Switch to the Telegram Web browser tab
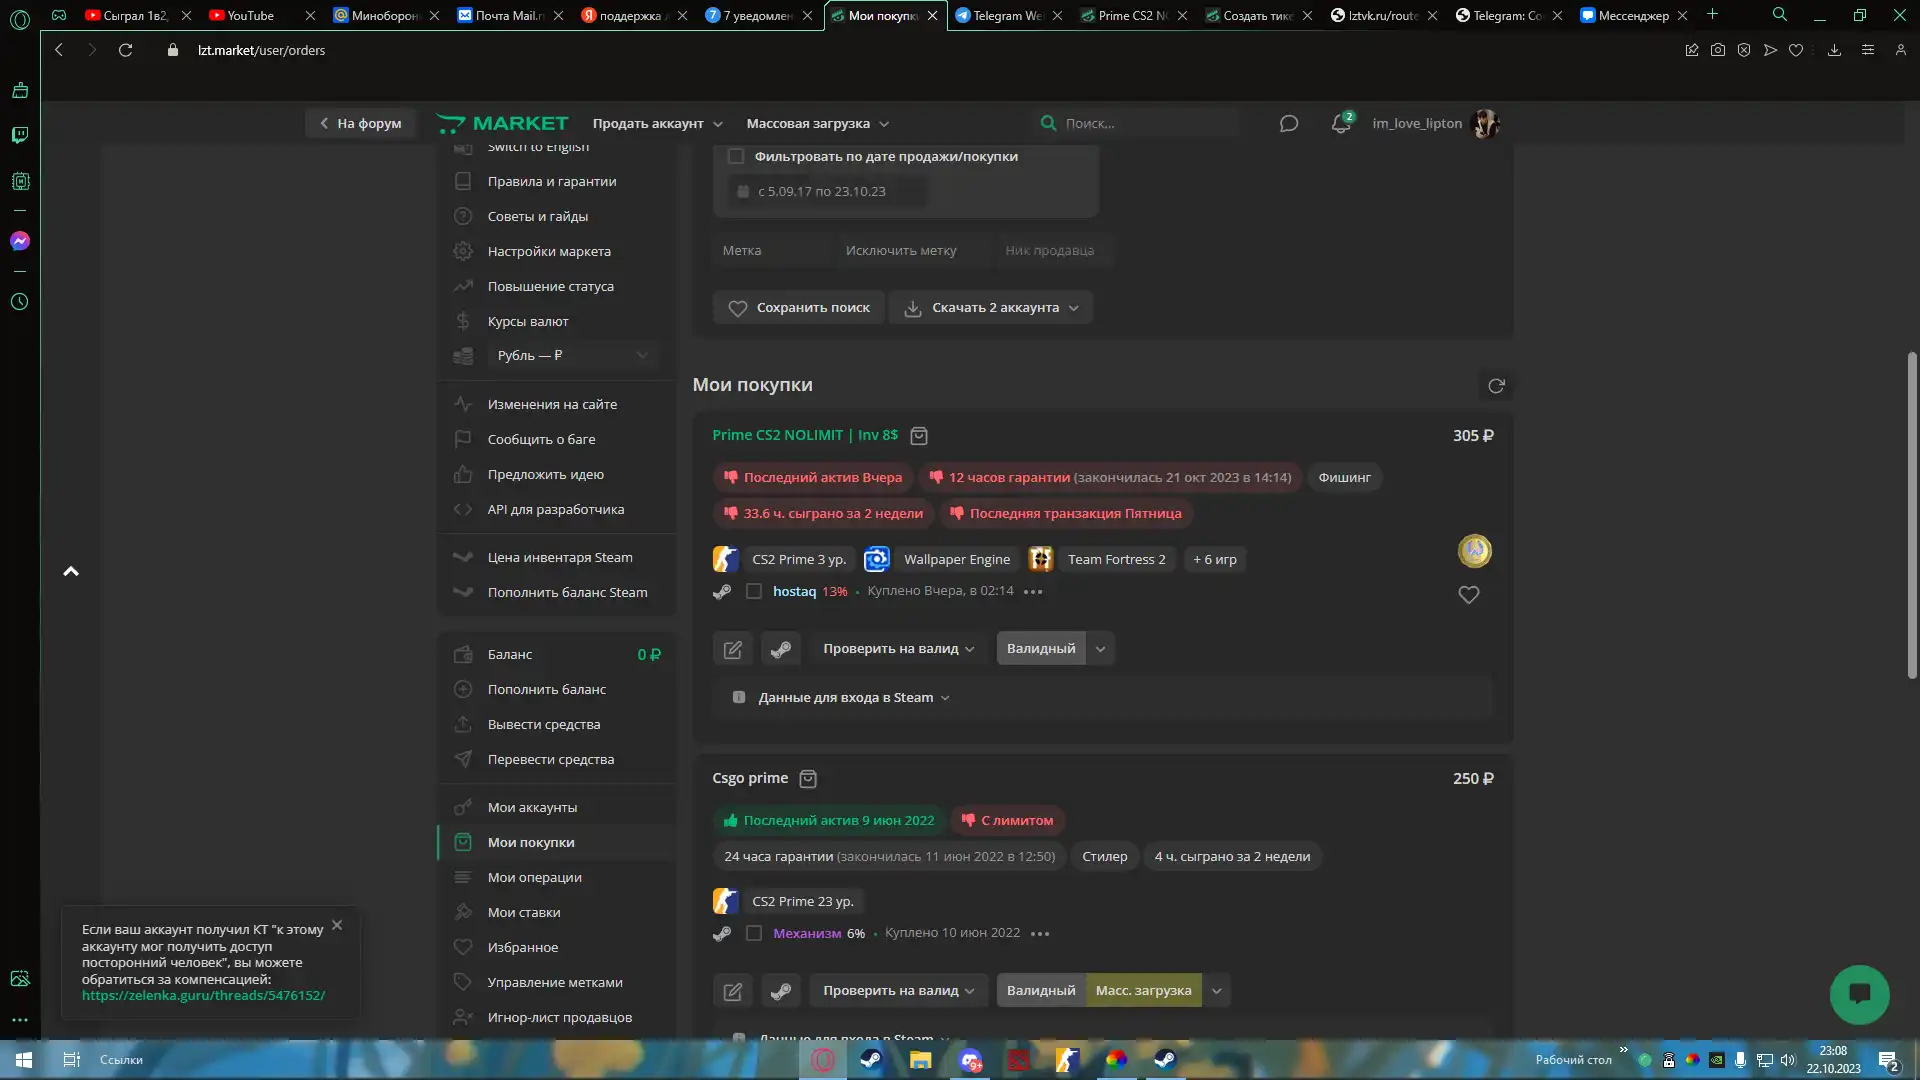The width and height of the screenshot is (1920, 1080). pyautogui.click(x=1008, y=15)
